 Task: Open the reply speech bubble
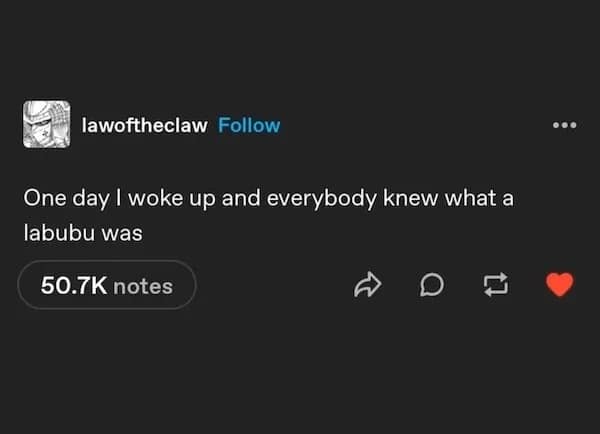point(431,286)
